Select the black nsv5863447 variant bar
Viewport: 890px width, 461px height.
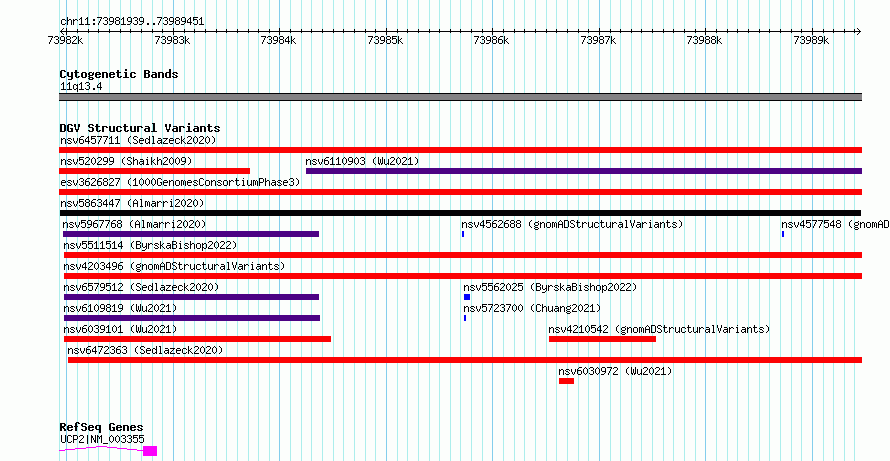click(460, 213)
